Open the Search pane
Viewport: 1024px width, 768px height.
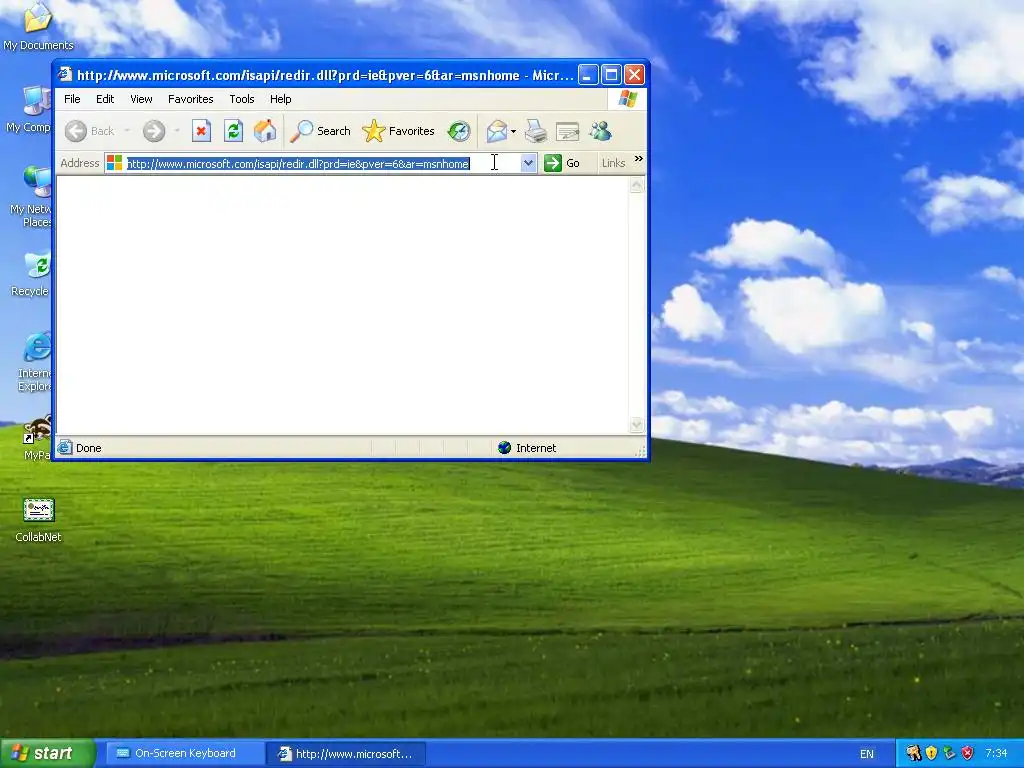[321, 131]
